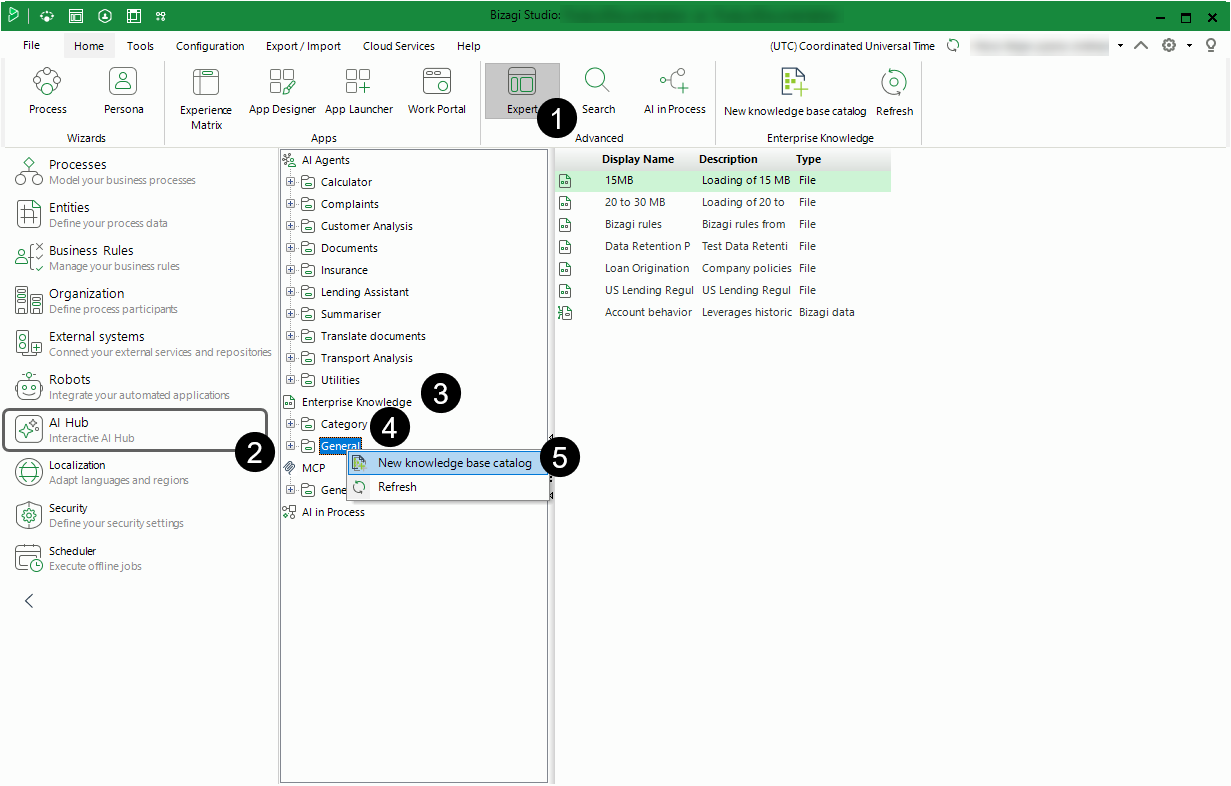Open the Process wizard
This screenshot has height=786, width=1231.
(x=47, y=92)
